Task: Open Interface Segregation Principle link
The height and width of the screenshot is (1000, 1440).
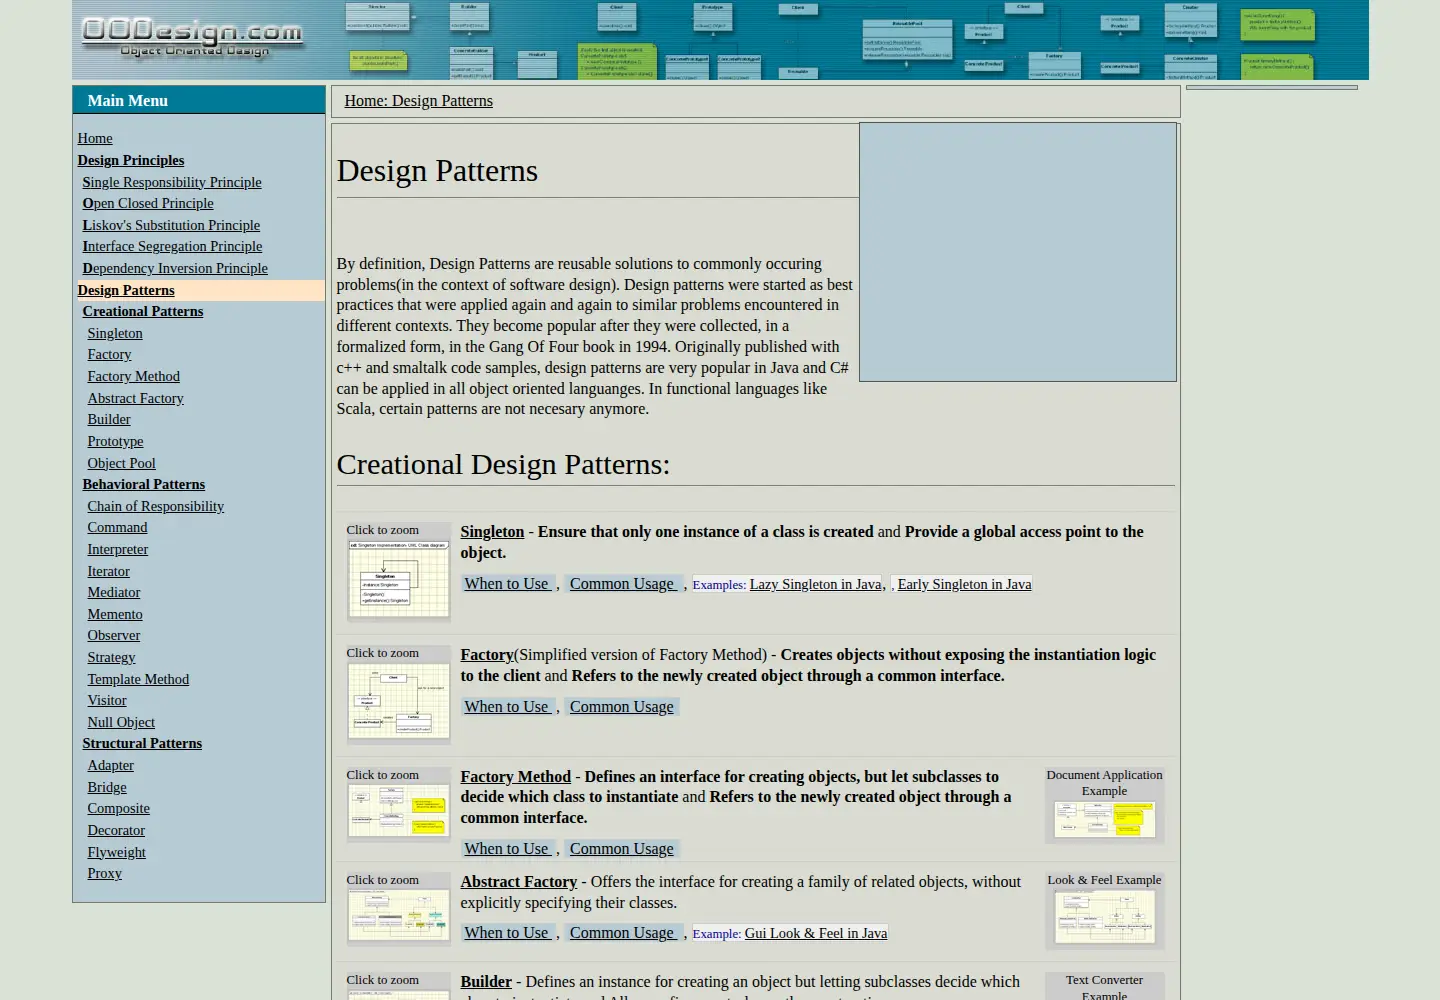Action: pos(172,246)
